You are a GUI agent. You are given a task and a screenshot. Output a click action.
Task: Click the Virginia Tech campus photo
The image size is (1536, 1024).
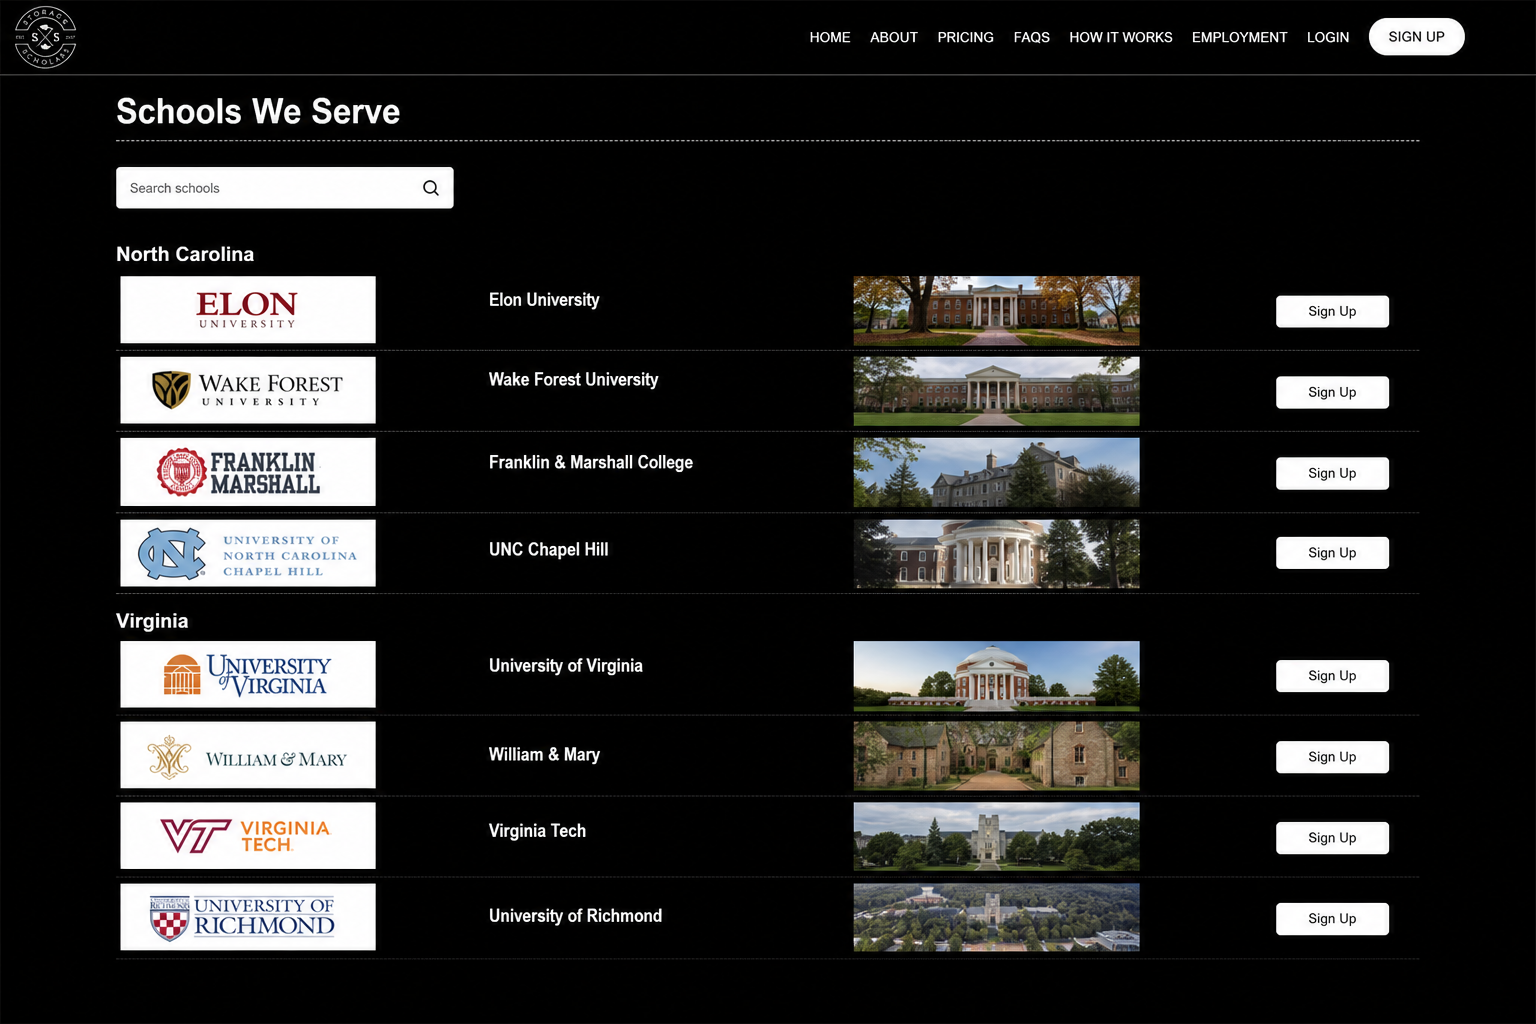coord(996,837)
